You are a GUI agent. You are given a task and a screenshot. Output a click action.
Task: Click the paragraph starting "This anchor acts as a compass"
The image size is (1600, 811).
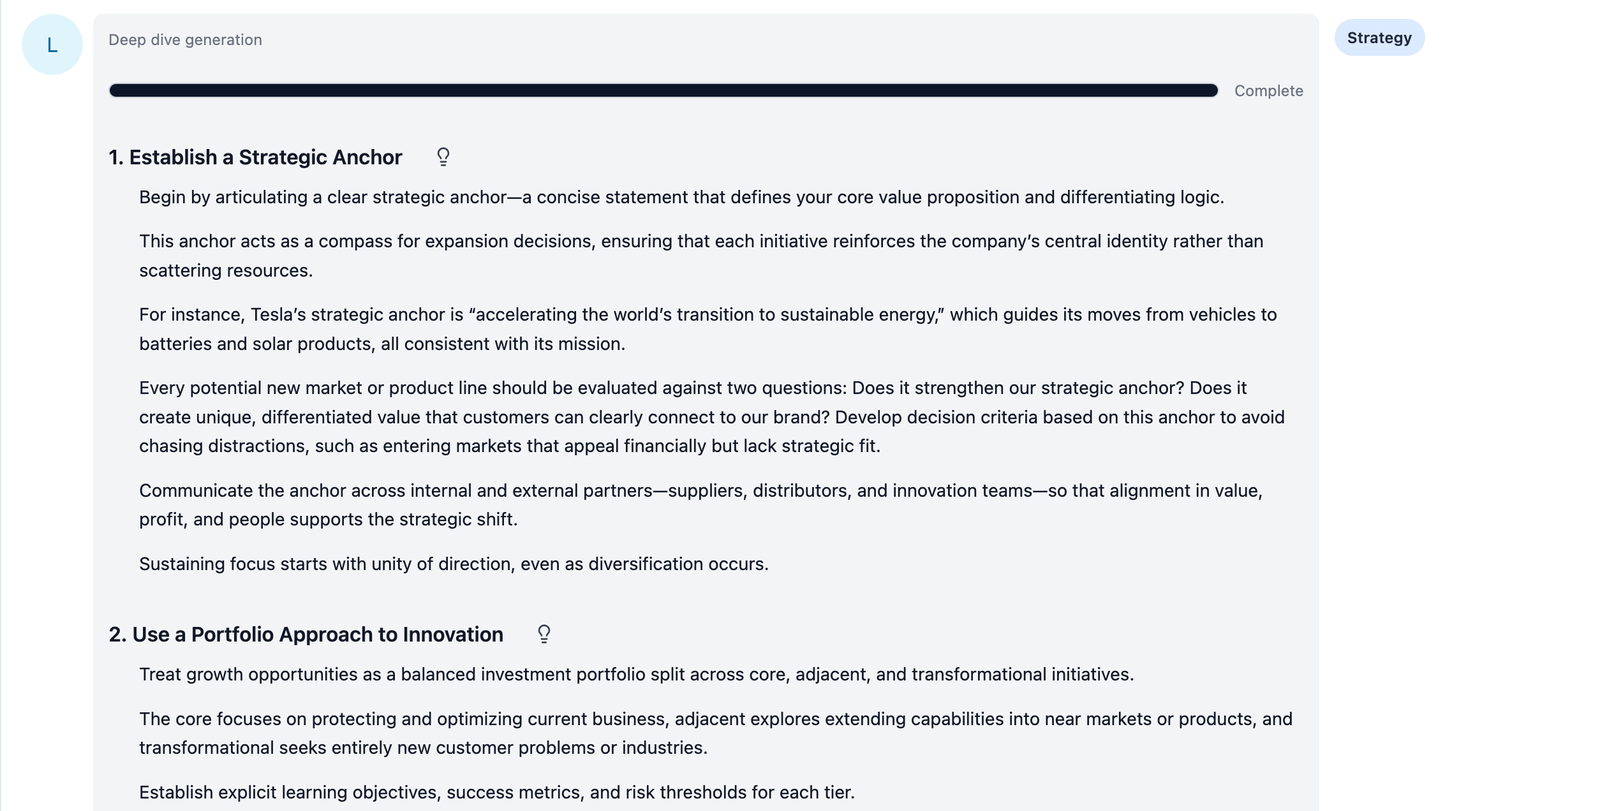click(700, 242)
